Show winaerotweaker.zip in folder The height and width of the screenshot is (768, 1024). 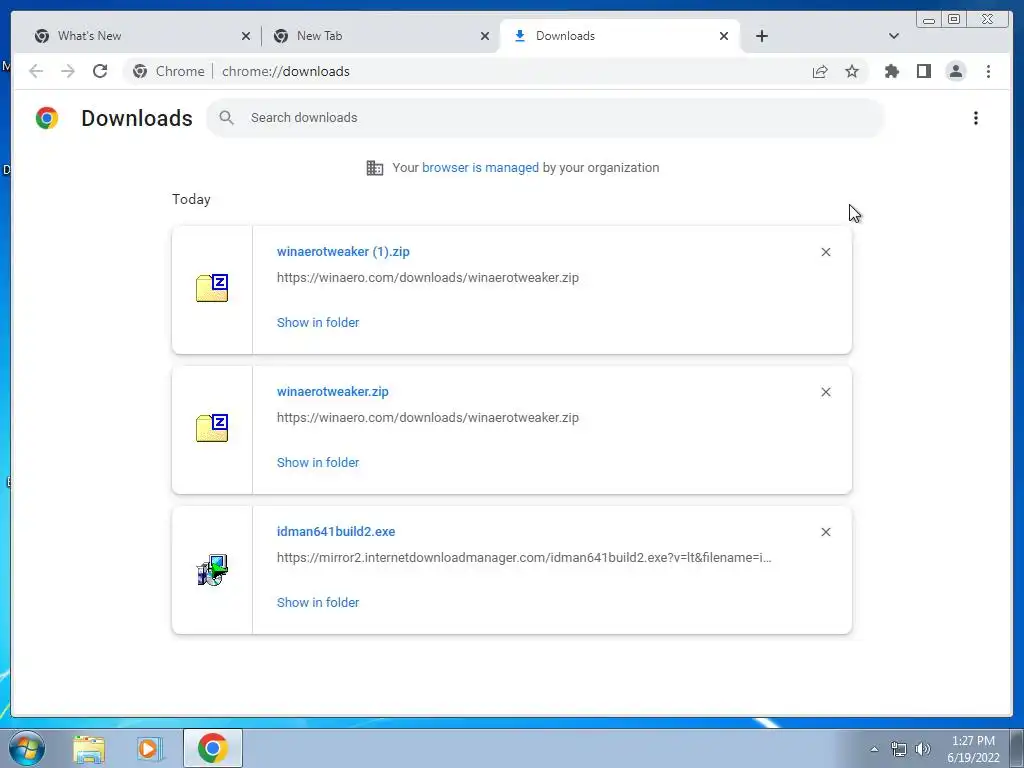tap(317, 462)
